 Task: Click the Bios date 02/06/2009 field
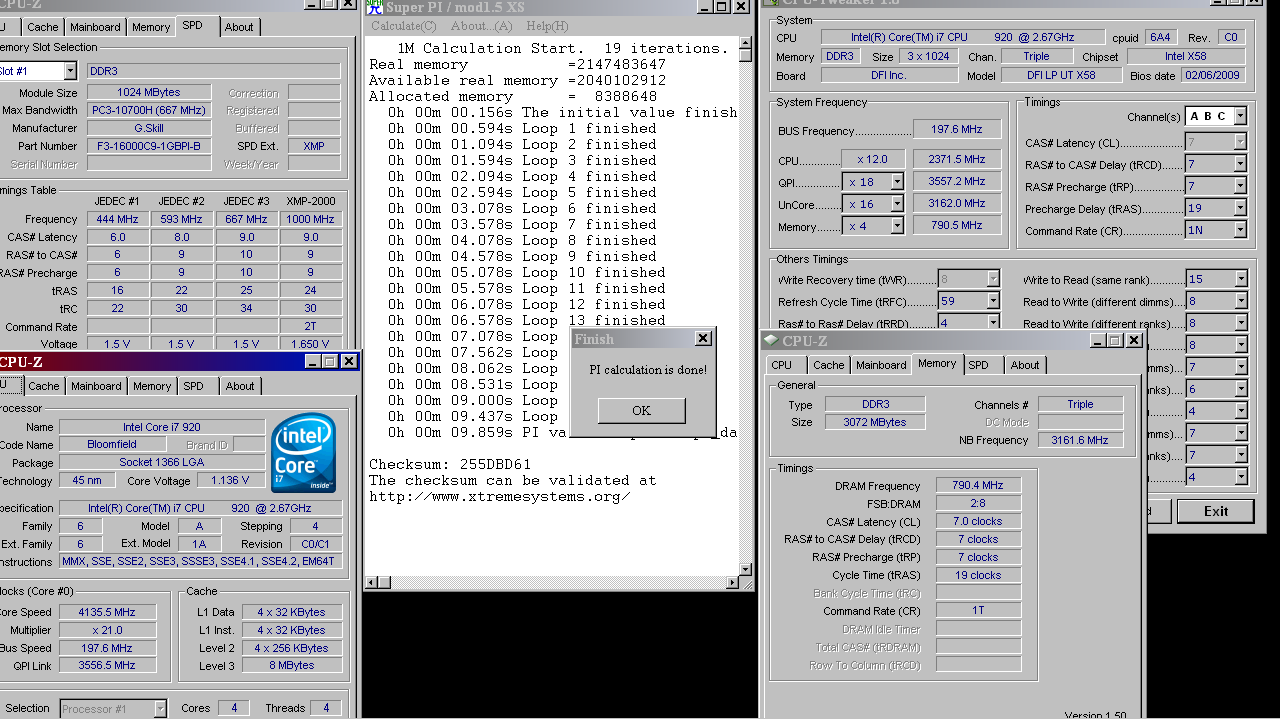tap(1212, 75)
